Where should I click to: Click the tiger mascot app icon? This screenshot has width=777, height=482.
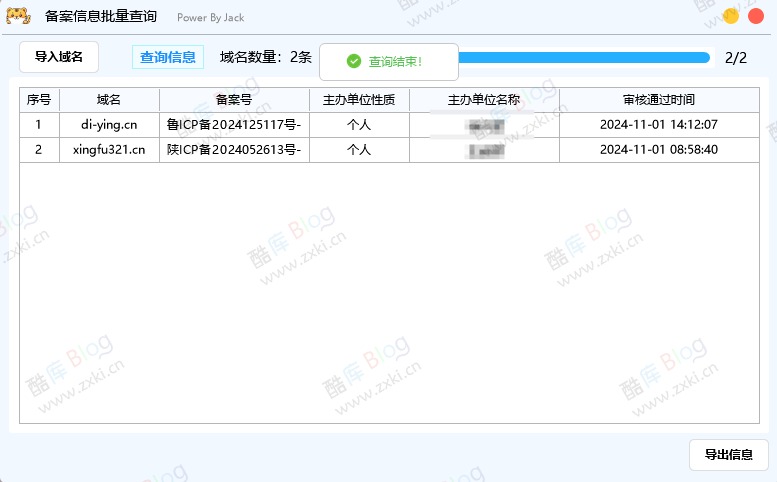click(18, 16)
